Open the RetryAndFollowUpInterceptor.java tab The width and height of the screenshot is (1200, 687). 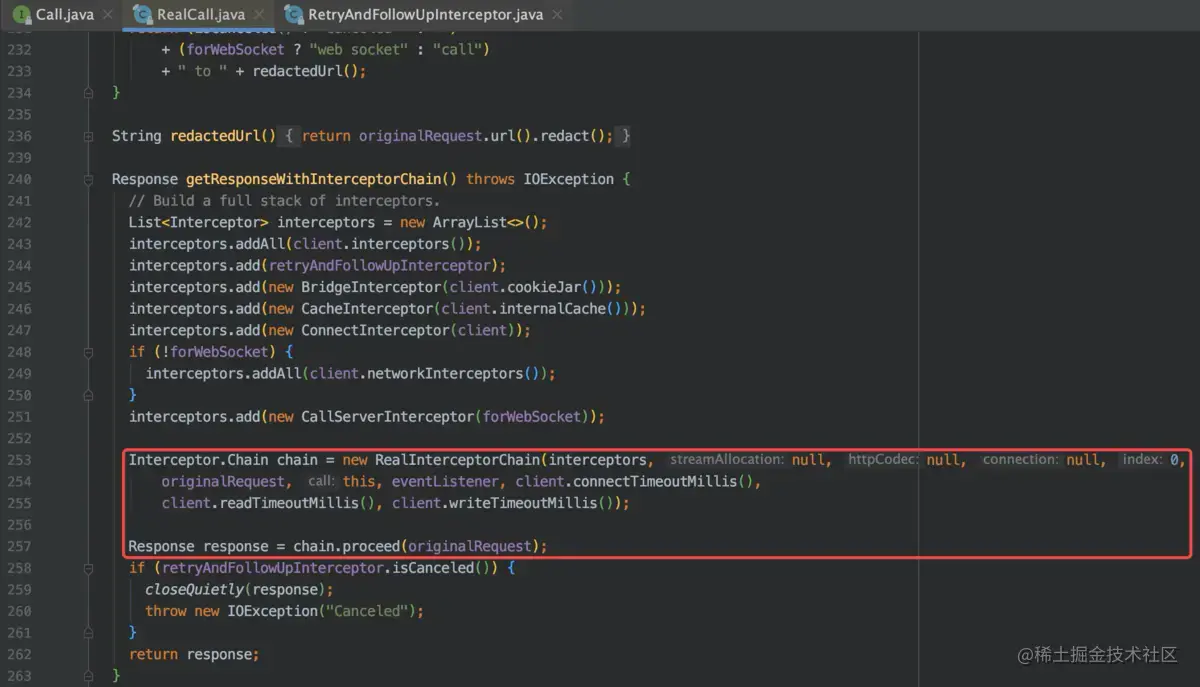(426, 15)
